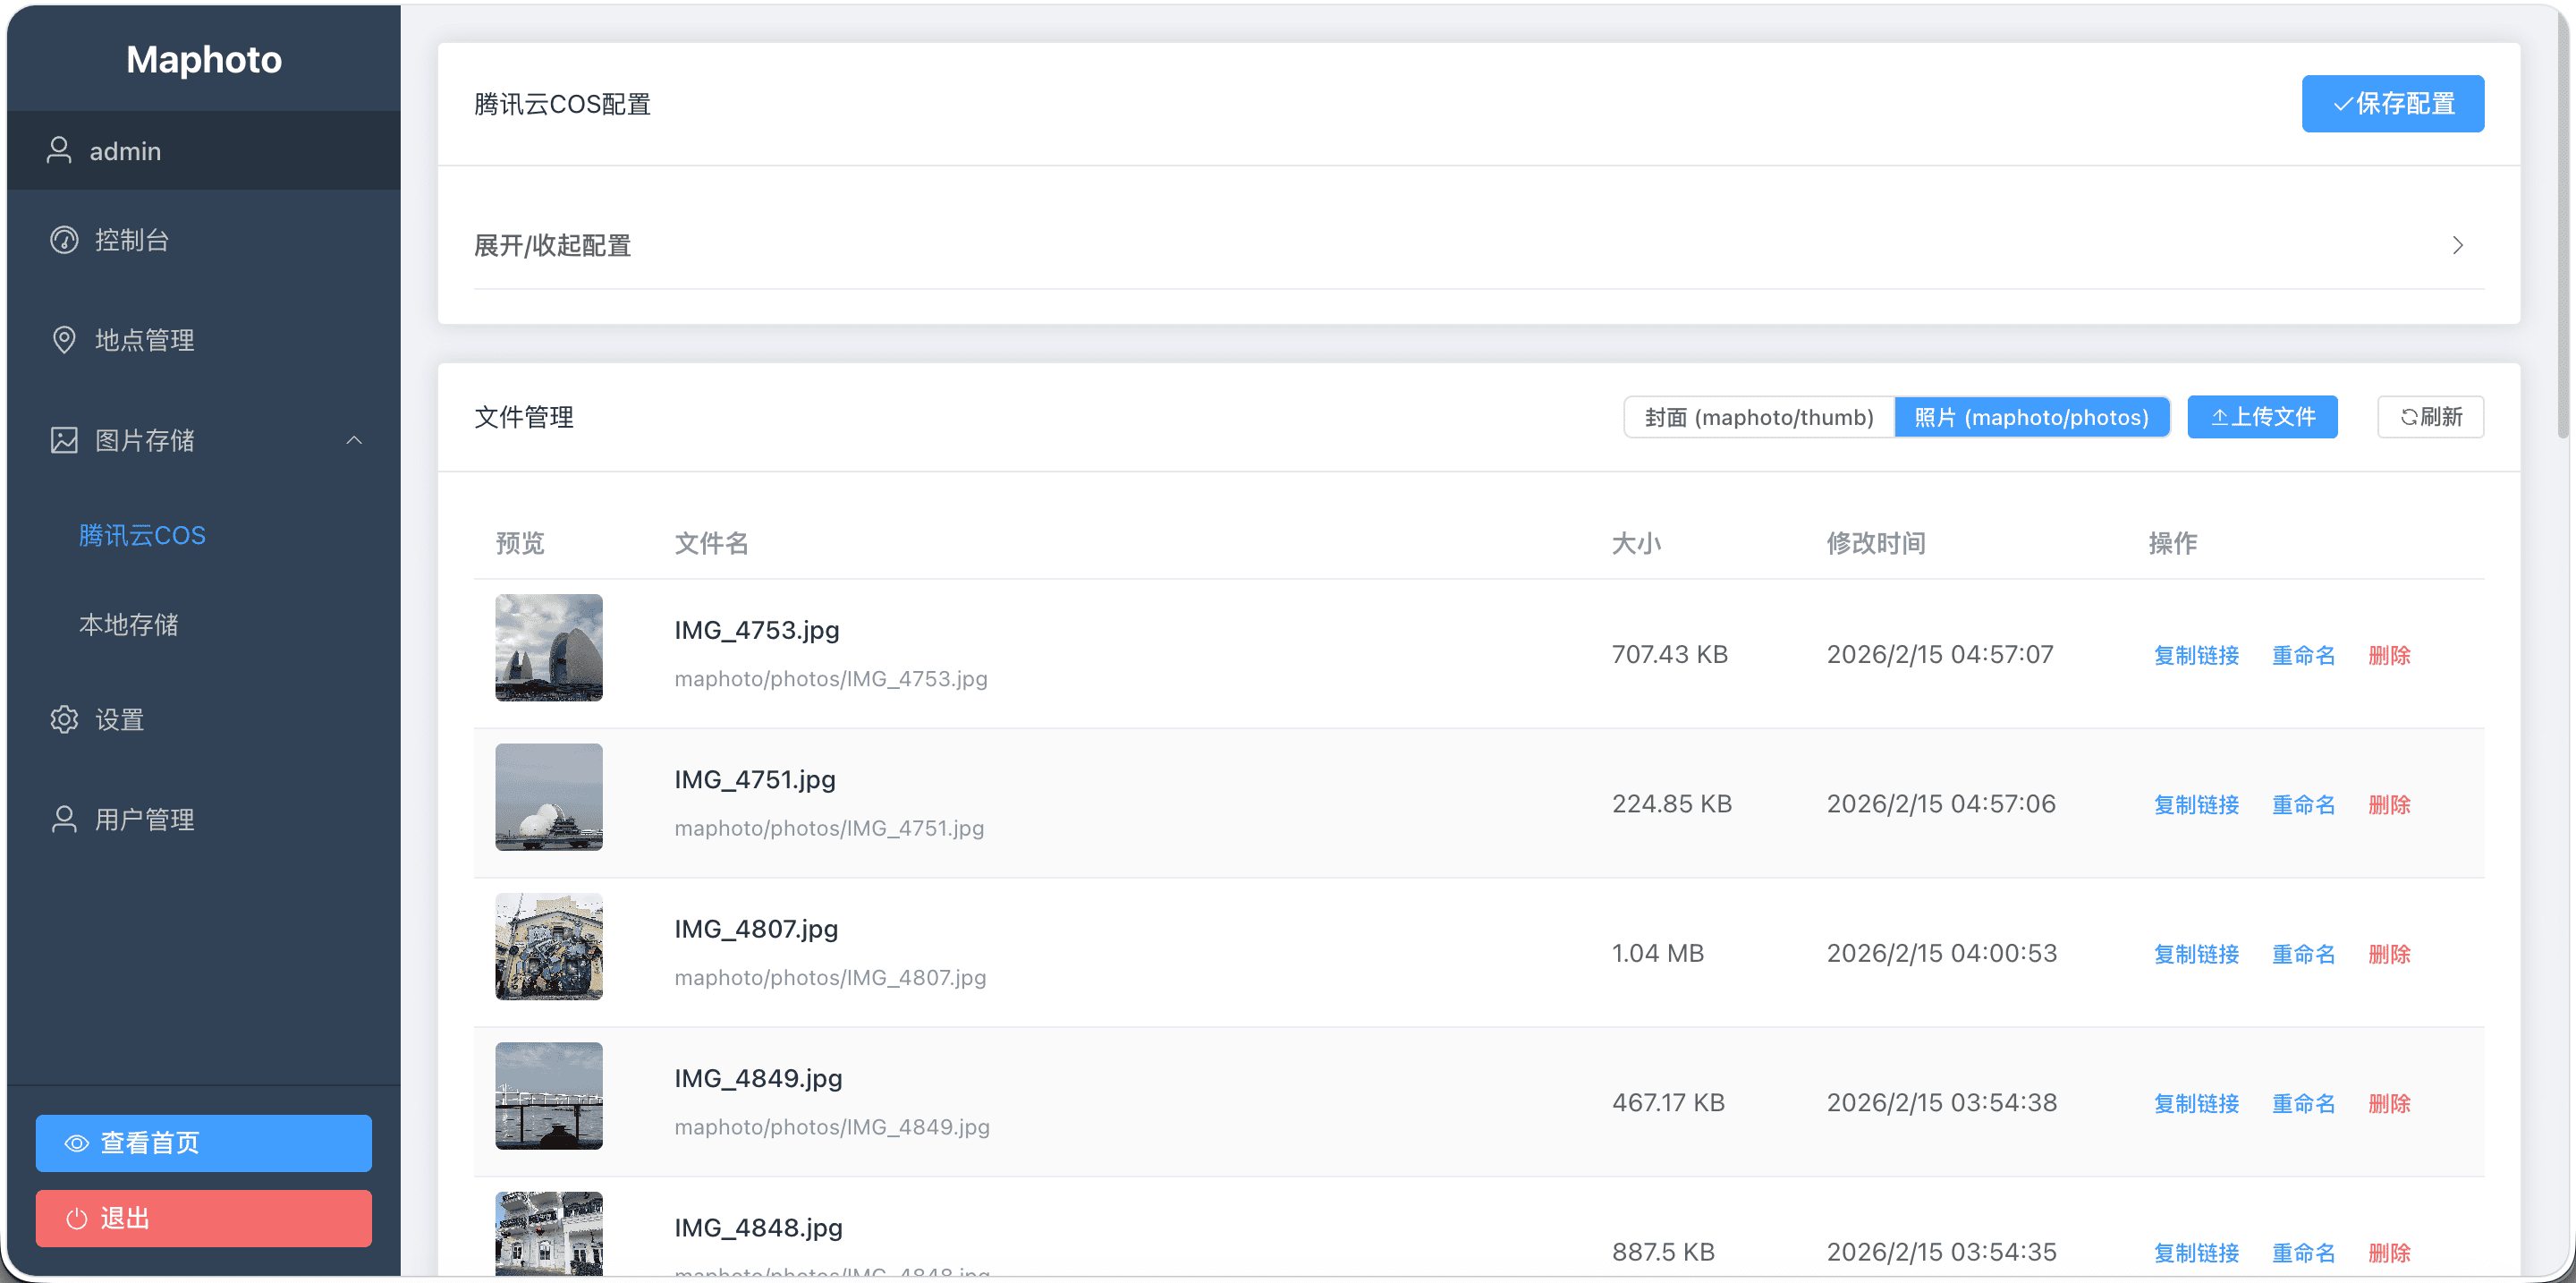Click the power icon on 退出 button

[x=76, y=1218]
